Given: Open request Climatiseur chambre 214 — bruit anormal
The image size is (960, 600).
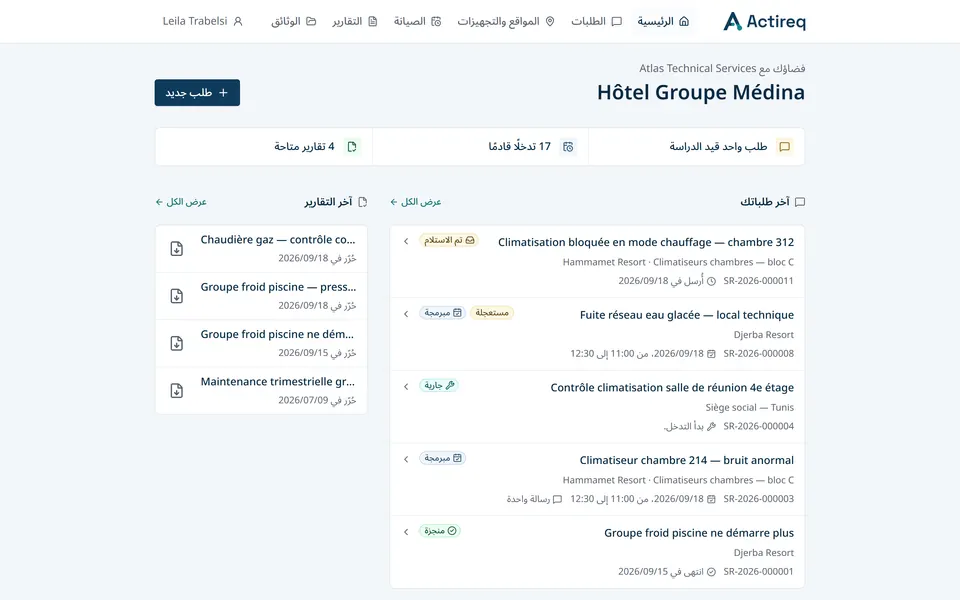Looking at the screenshot, I should (x=686, y=460).
